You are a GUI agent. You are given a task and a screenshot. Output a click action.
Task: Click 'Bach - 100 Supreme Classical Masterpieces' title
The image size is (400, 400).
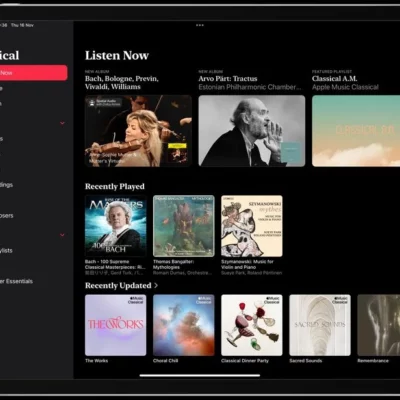tap(115, 264)
